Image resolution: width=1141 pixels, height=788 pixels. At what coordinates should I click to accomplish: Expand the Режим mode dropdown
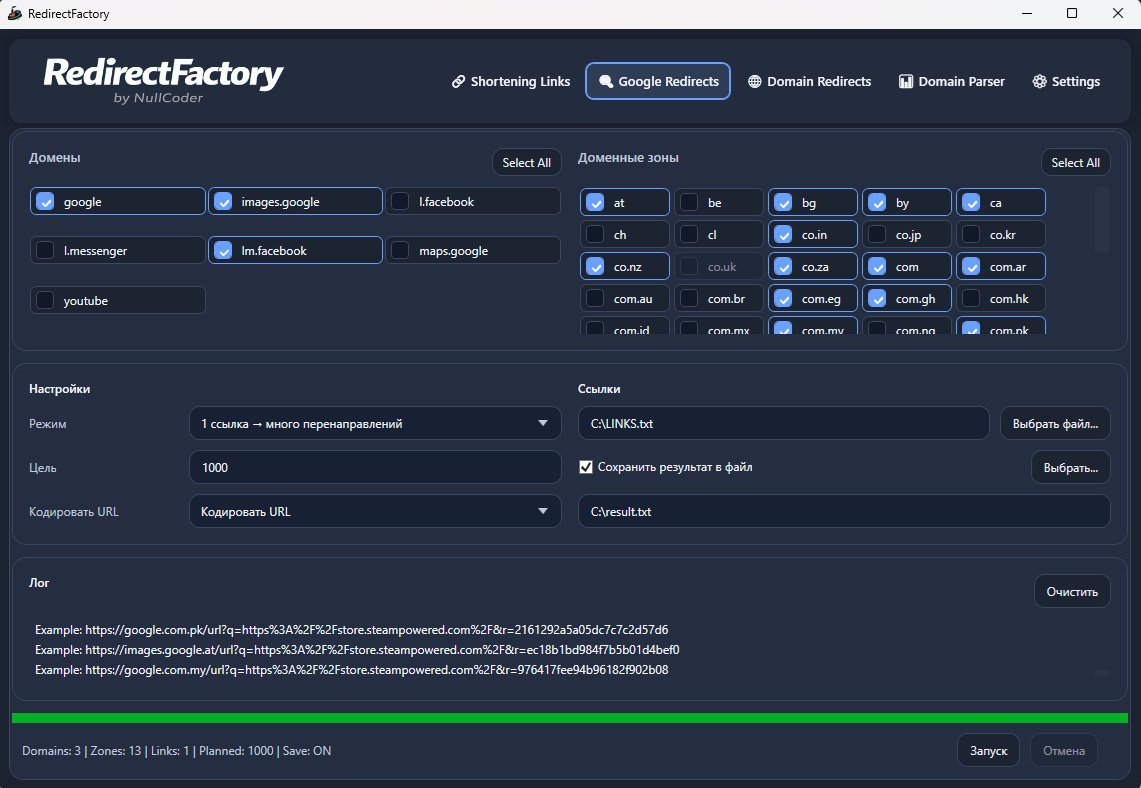[x=375, y=424]
